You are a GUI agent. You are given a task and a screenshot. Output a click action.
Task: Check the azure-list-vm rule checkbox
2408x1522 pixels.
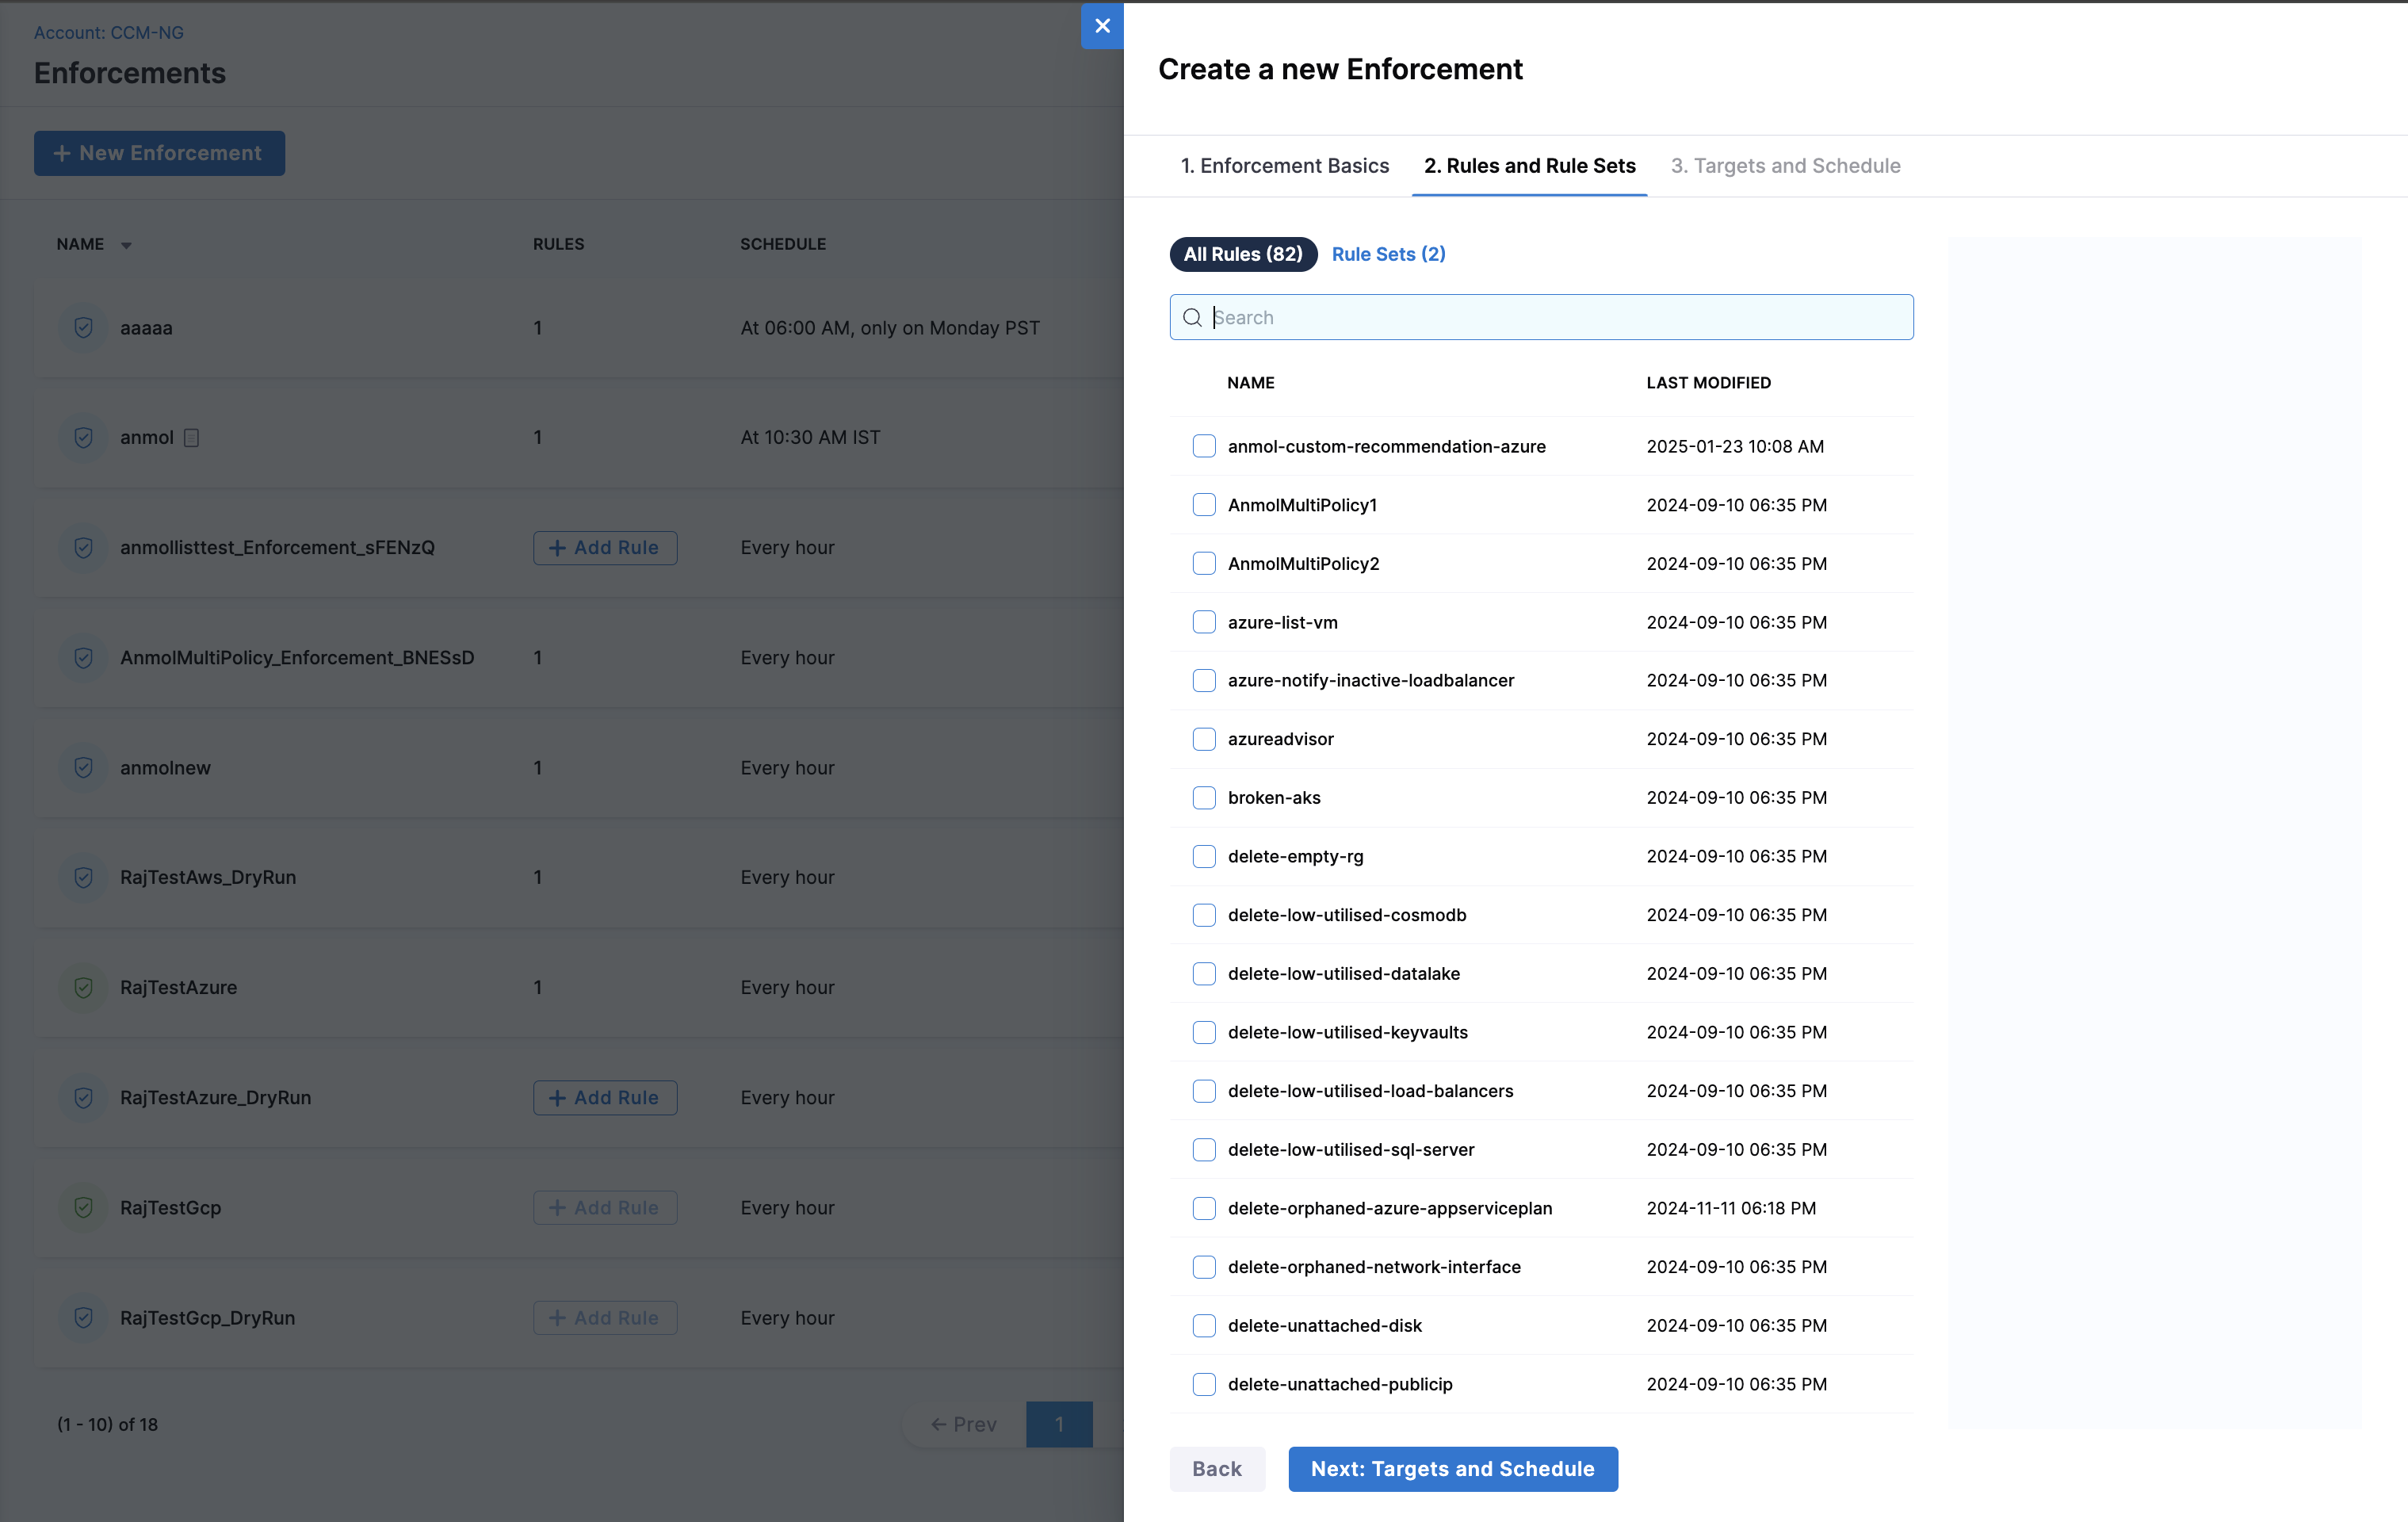1204,622
